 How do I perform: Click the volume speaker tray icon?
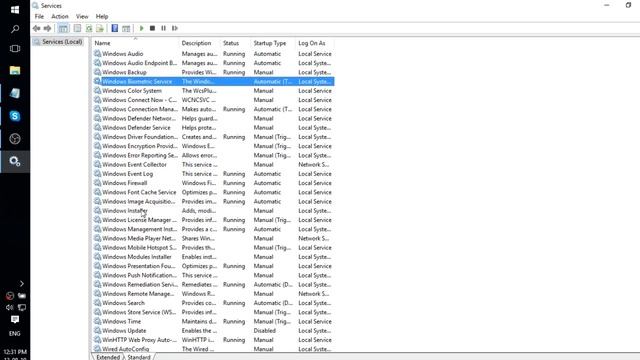coord(9,307)
